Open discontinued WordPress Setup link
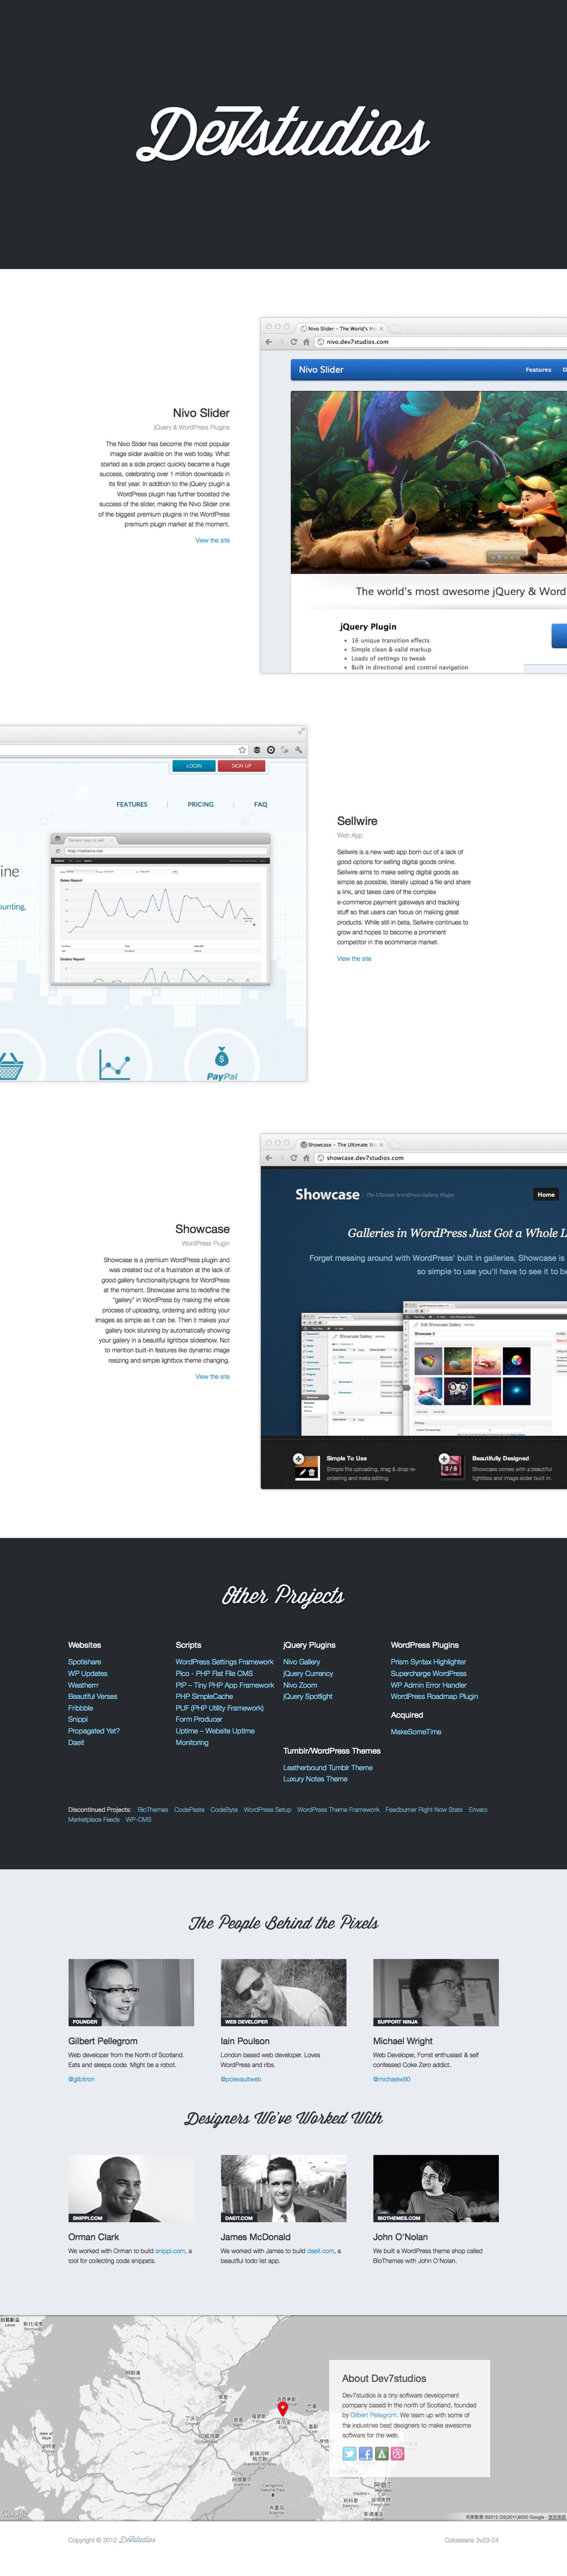The image size is (567, 2576). point(267,1810)
